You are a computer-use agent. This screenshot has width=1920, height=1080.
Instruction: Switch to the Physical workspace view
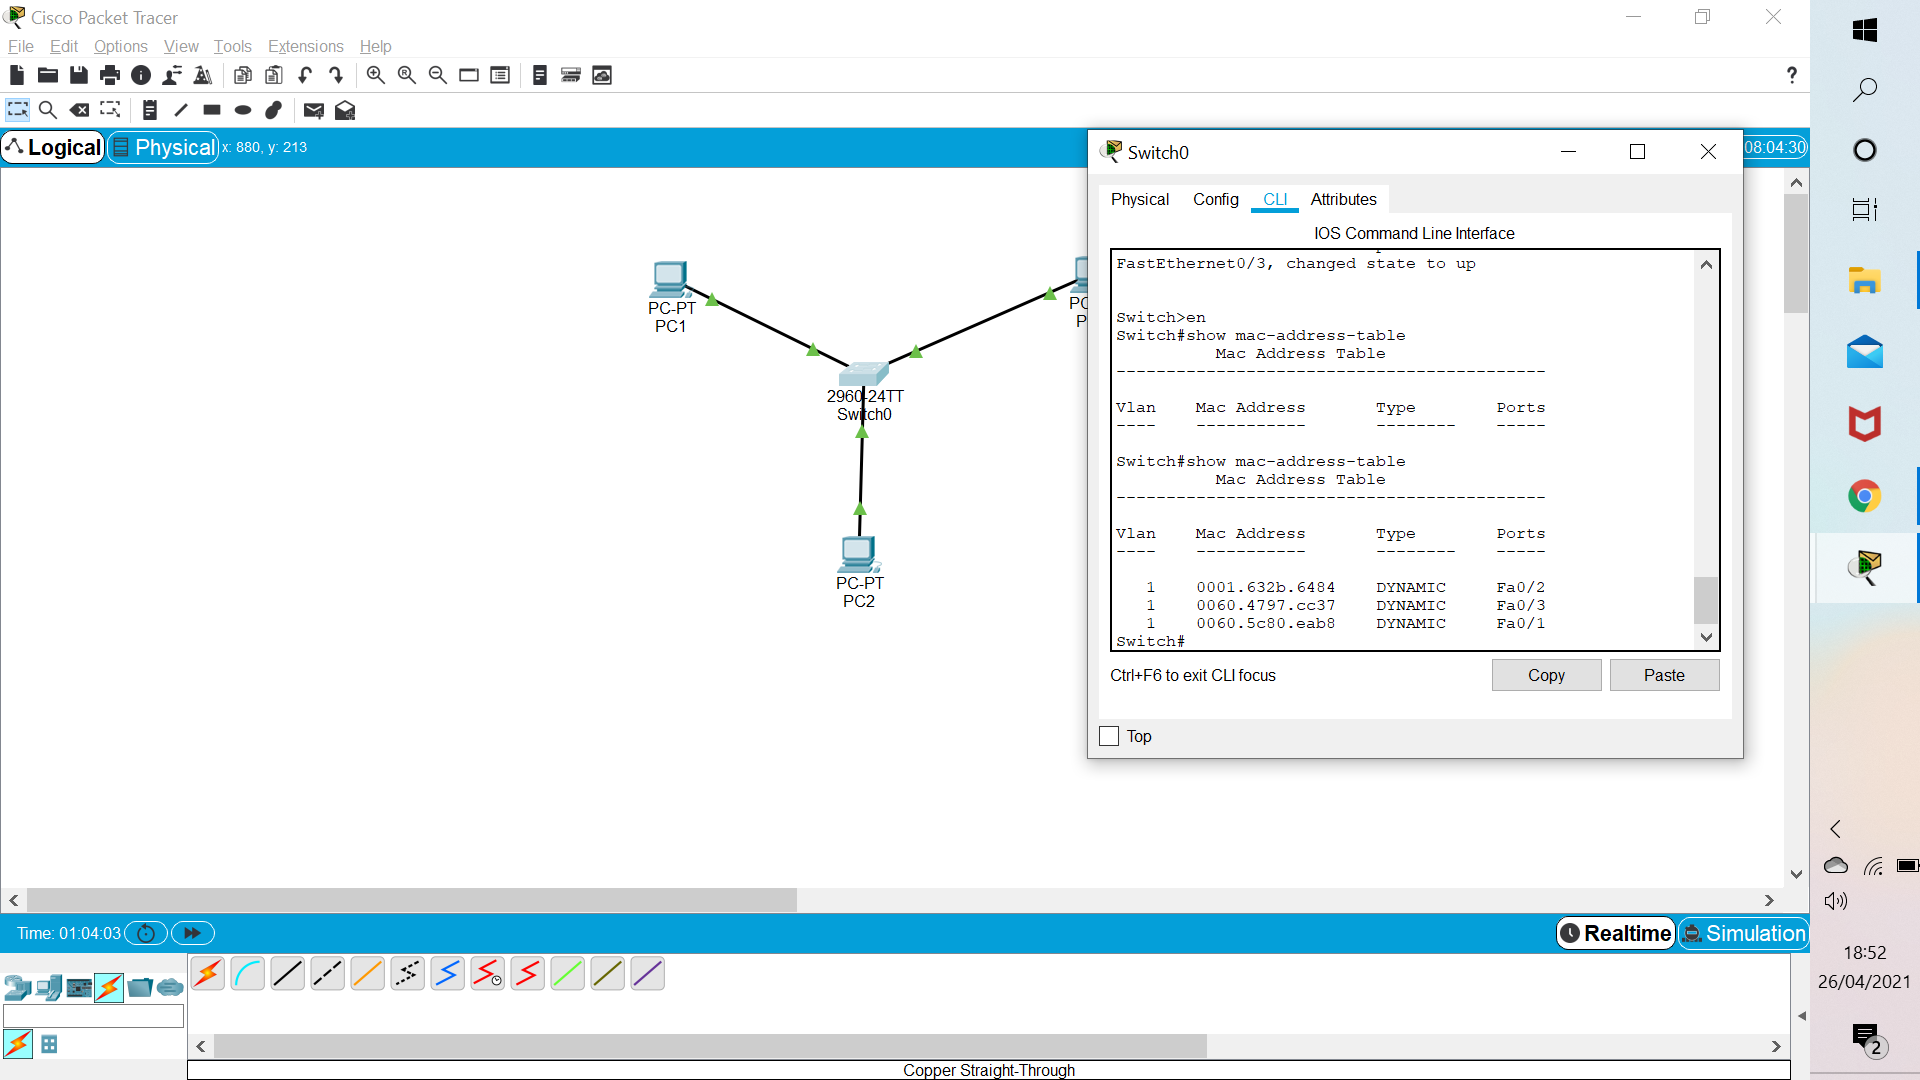164,147
